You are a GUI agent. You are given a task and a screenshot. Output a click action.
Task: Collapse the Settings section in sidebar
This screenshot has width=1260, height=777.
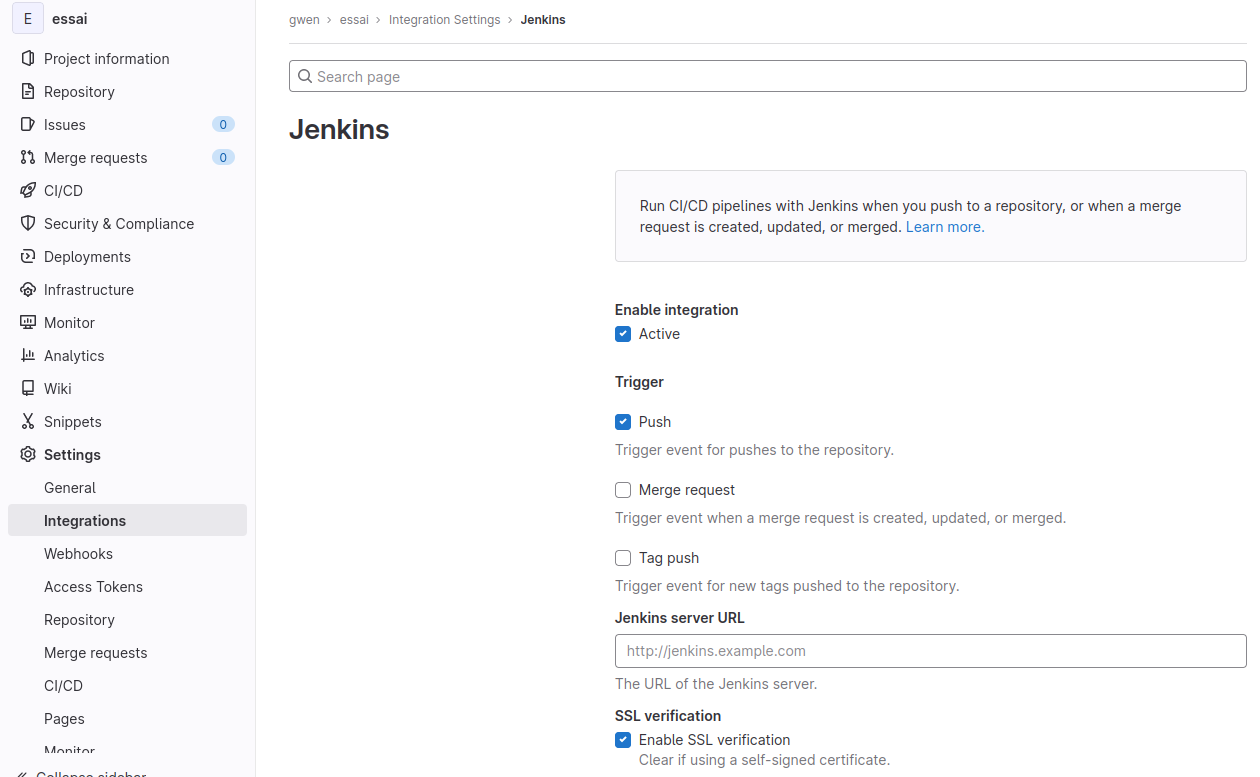[x=72, y=454]
